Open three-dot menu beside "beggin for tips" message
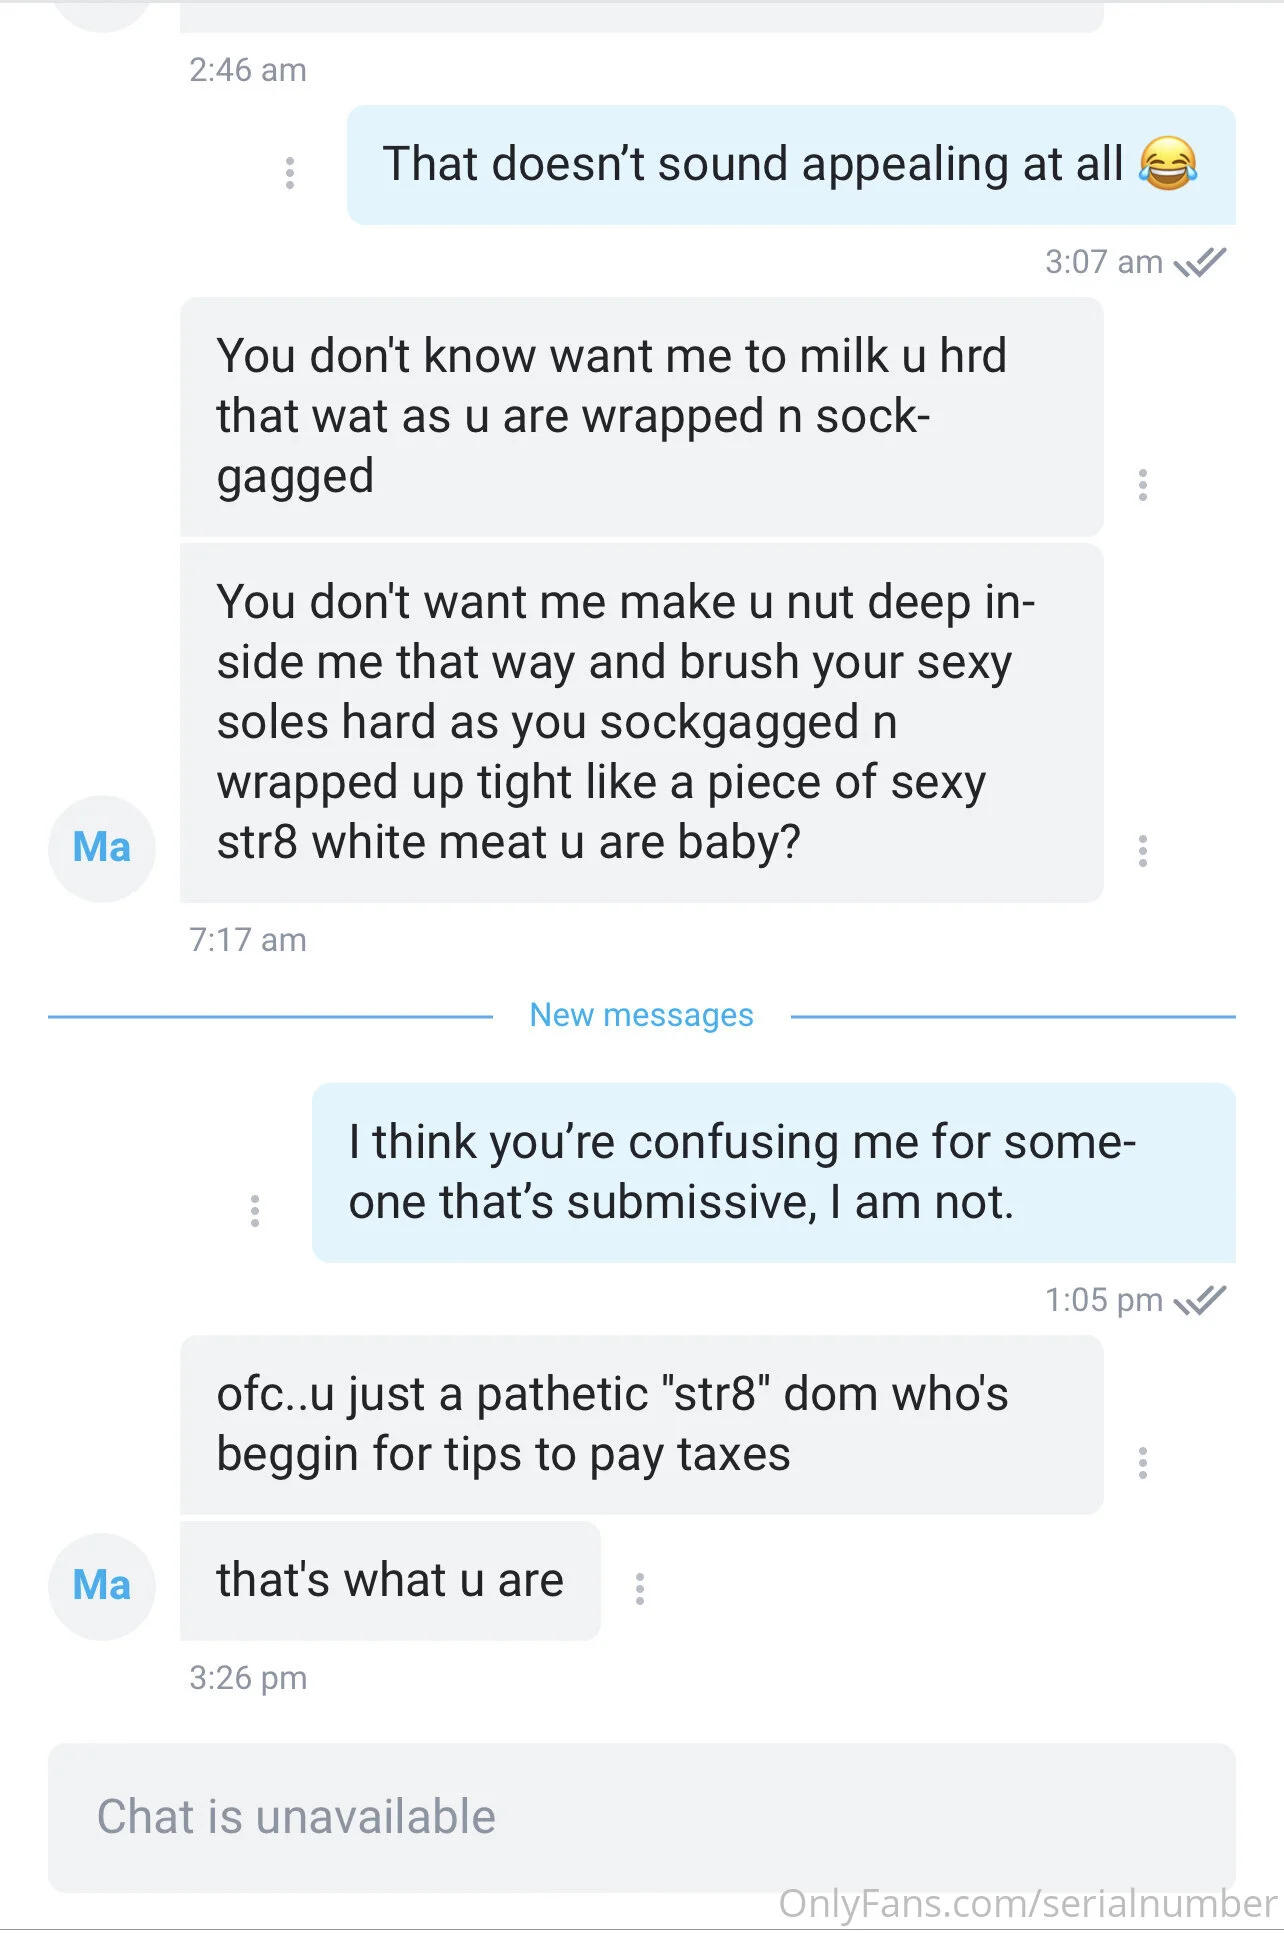 coord(1142,1463)
